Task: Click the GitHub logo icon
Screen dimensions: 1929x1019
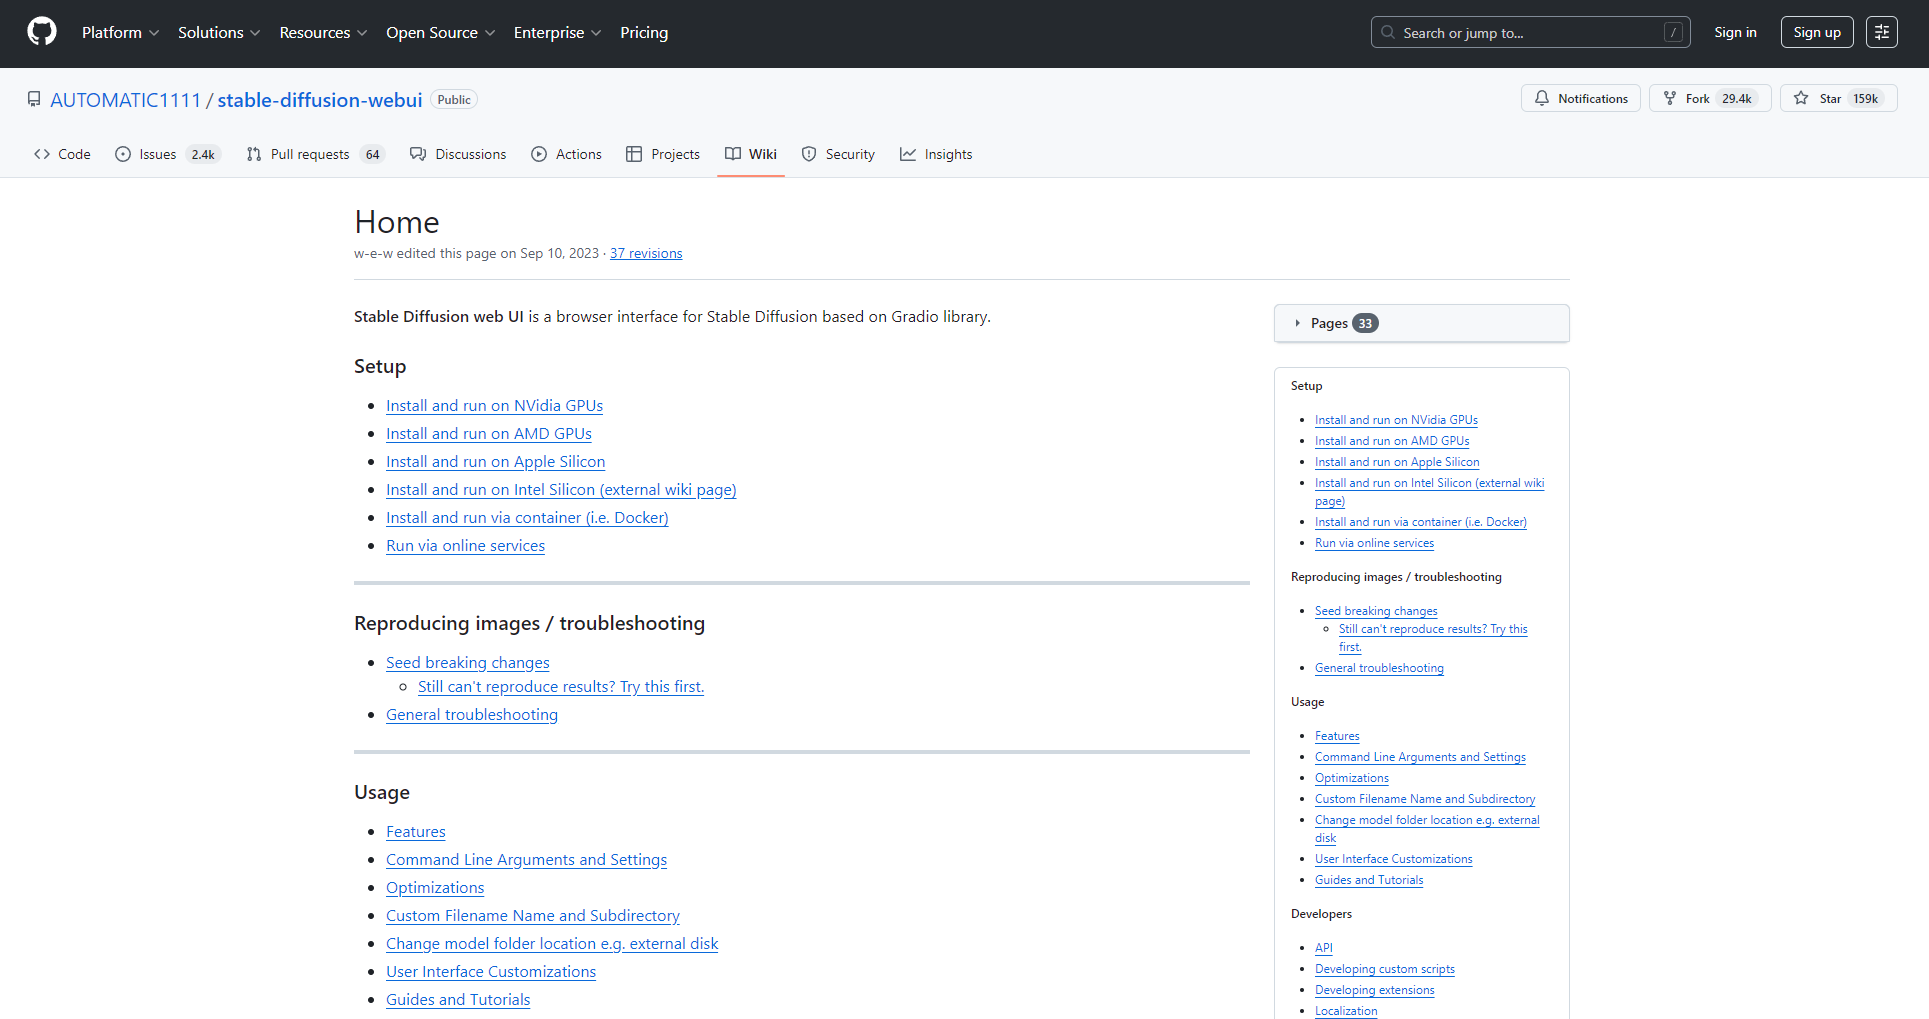Action: pos(42,32)
